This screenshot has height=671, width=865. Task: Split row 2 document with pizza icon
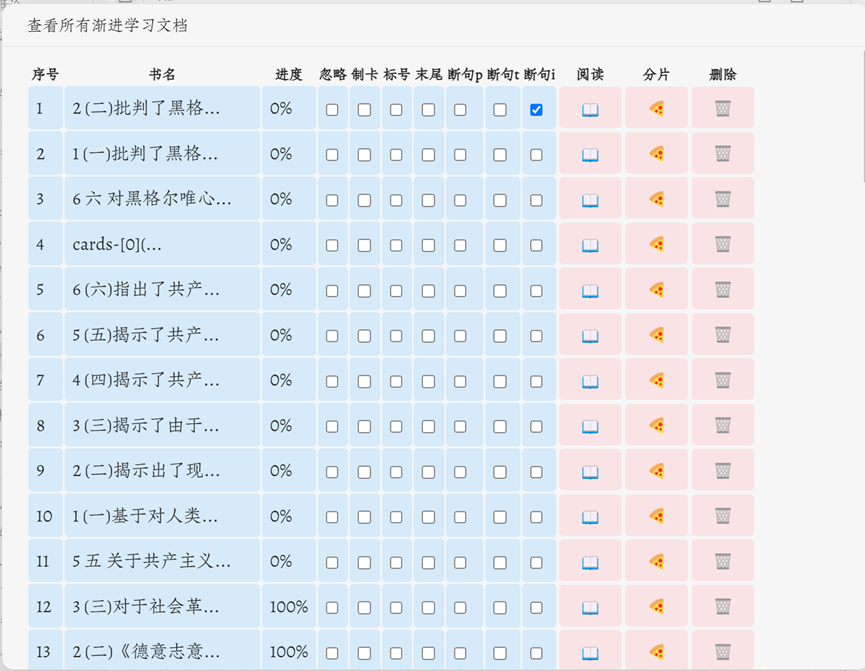click(656, 154)
